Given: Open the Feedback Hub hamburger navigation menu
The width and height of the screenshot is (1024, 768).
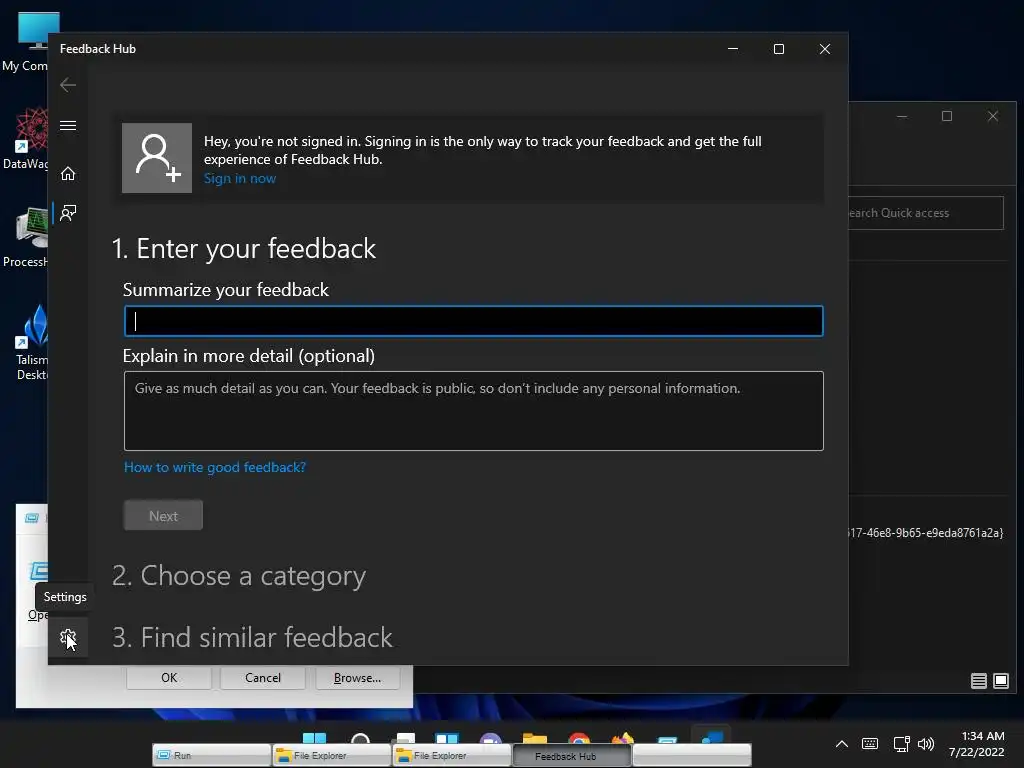Looking at the screenshot, I should 68,125.
